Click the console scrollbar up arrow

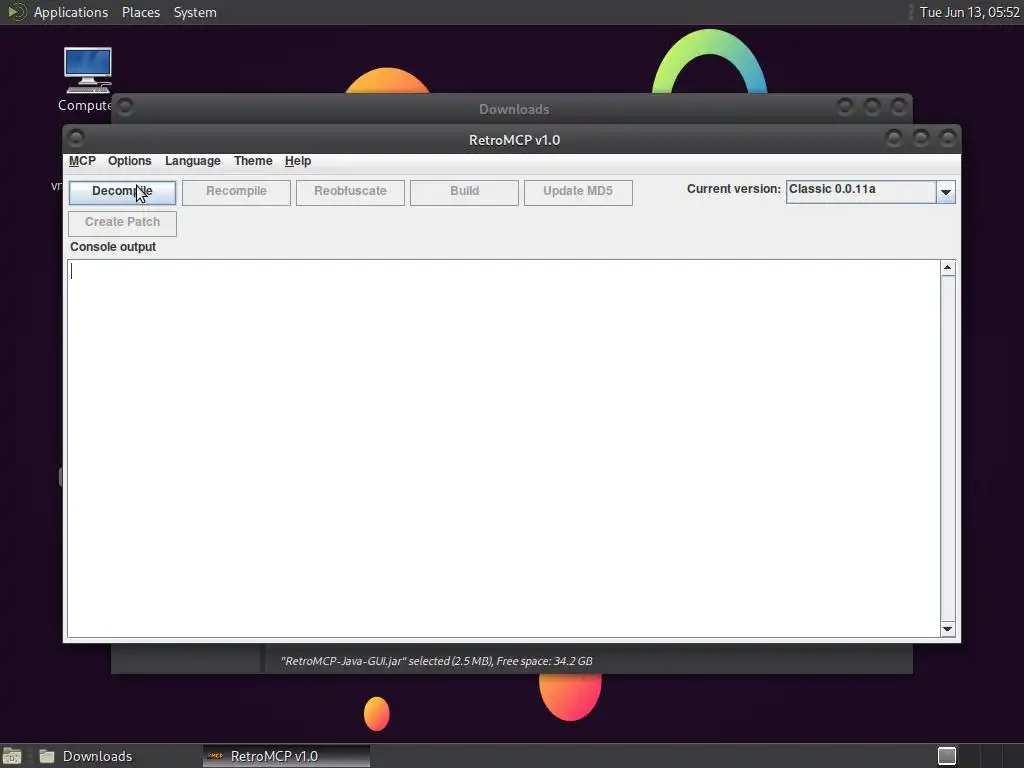[x=948, y=268]
